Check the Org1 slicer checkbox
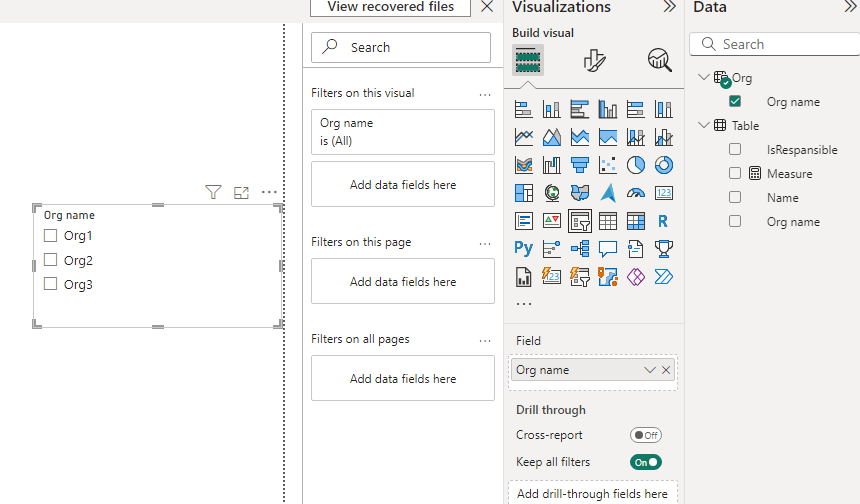Screen dimensions: 860x504 50,235
